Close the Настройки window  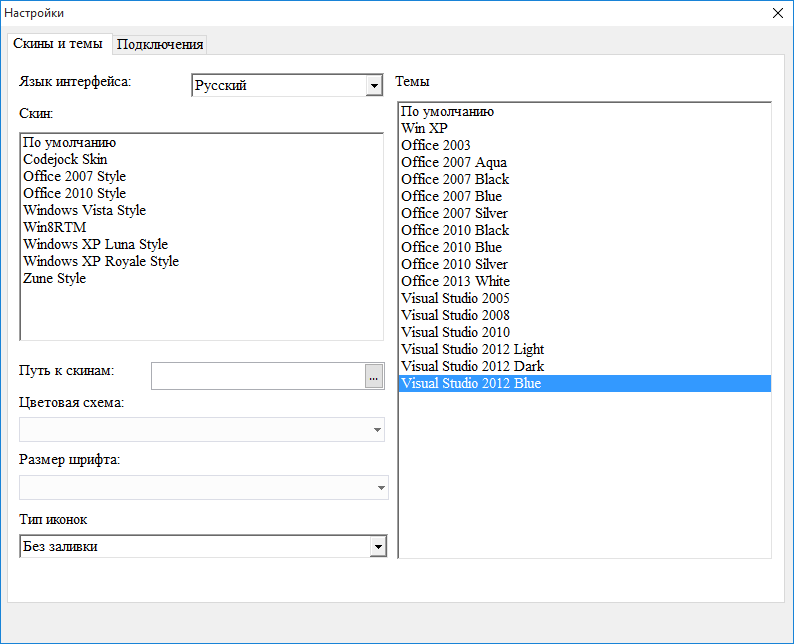[777, 13]
